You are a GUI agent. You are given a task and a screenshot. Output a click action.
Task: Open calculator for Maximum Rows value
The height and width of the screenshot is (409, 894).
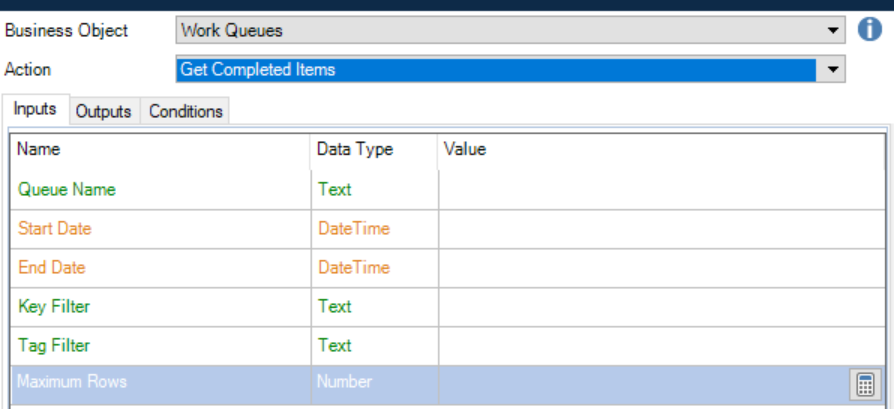[x=864, y=383]
